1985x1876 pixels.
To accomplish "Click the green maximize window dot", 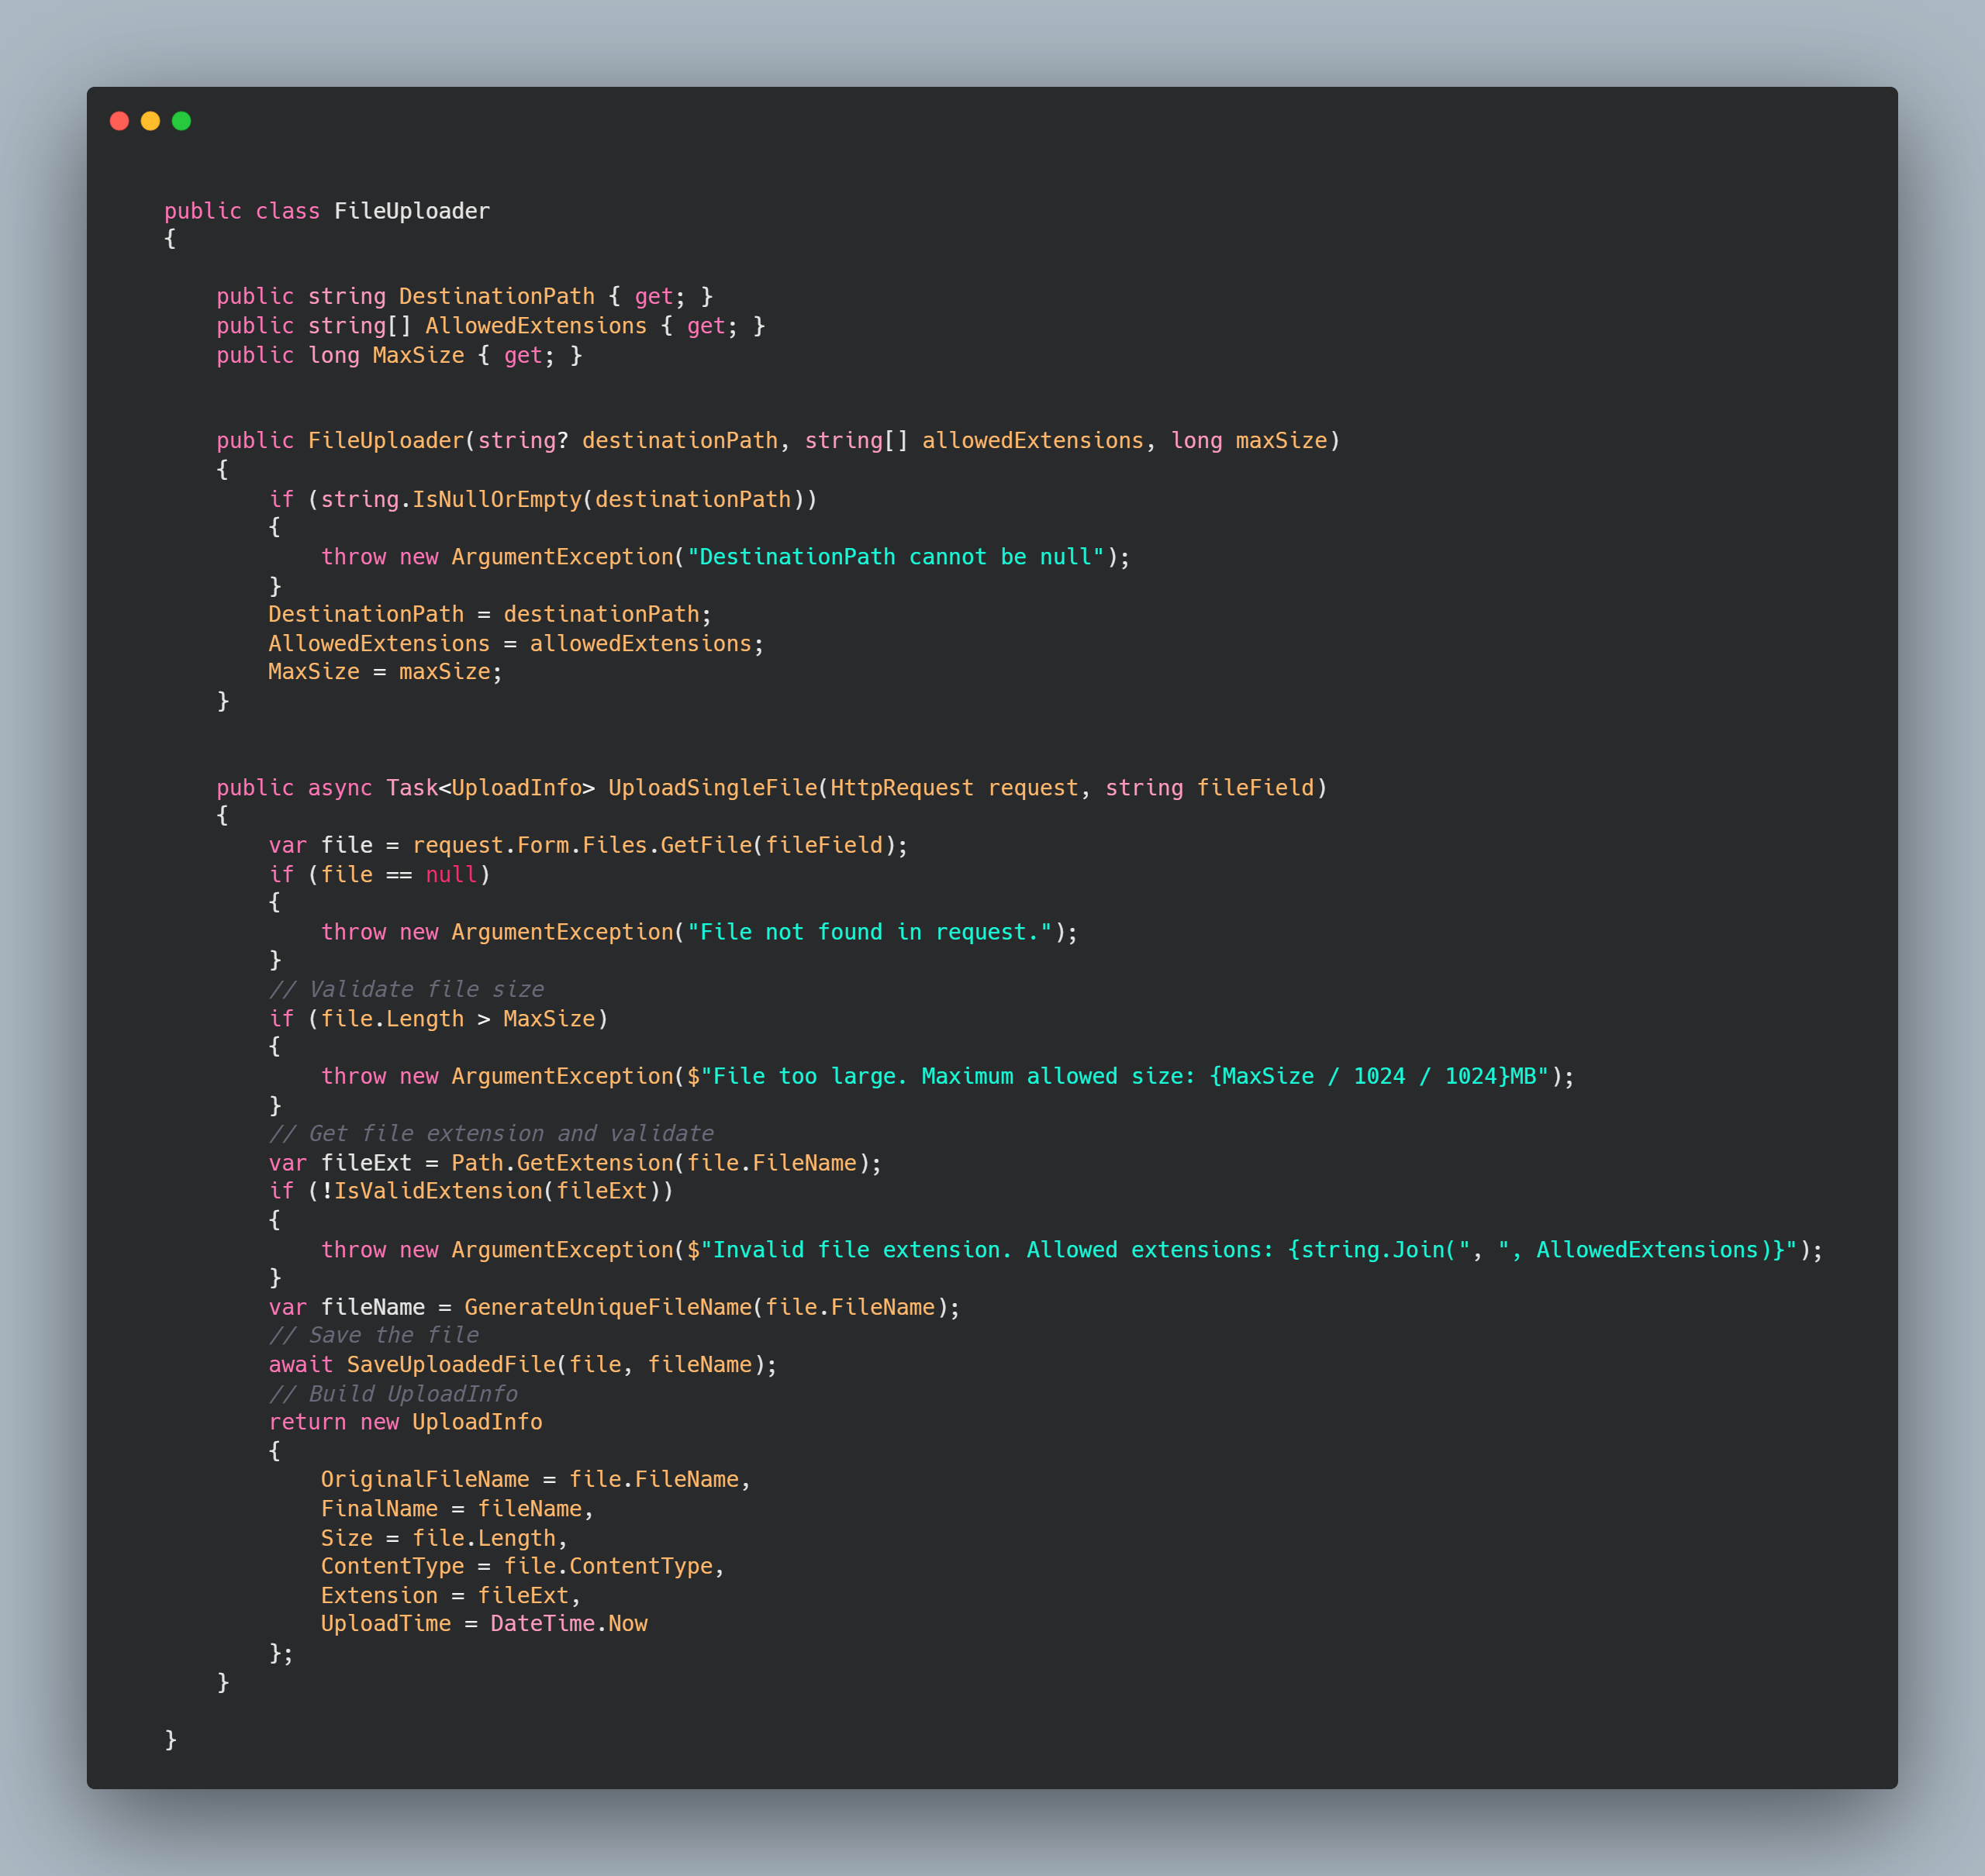I will click(x=181, y=121).
